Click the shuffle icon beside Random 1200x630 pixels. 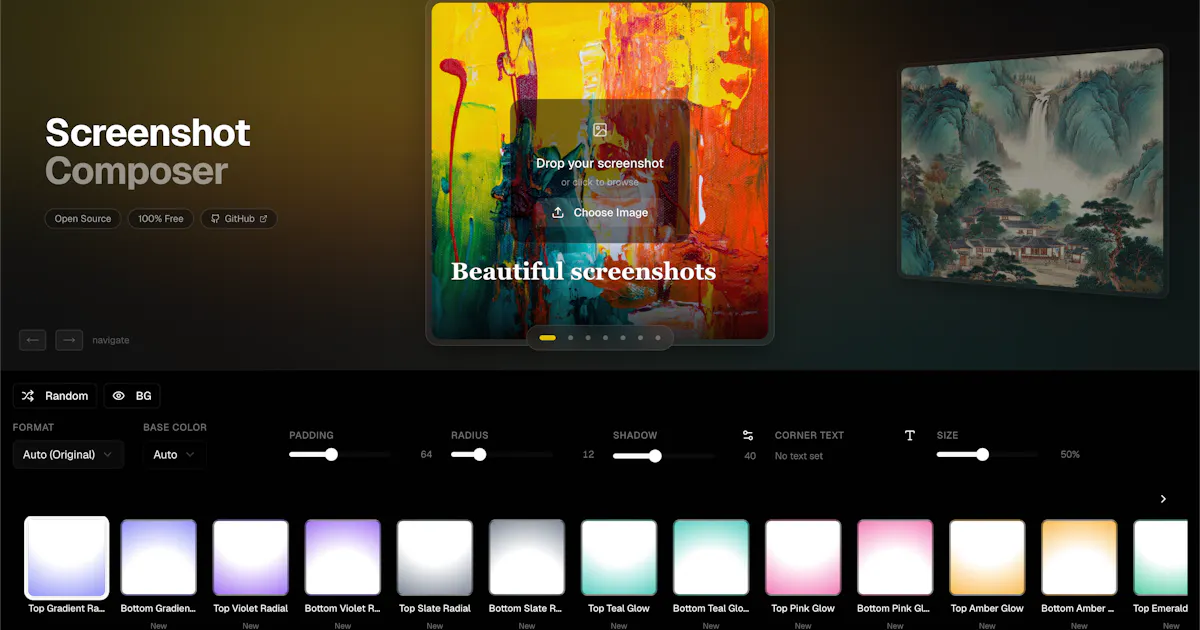[x=28, y=396]
